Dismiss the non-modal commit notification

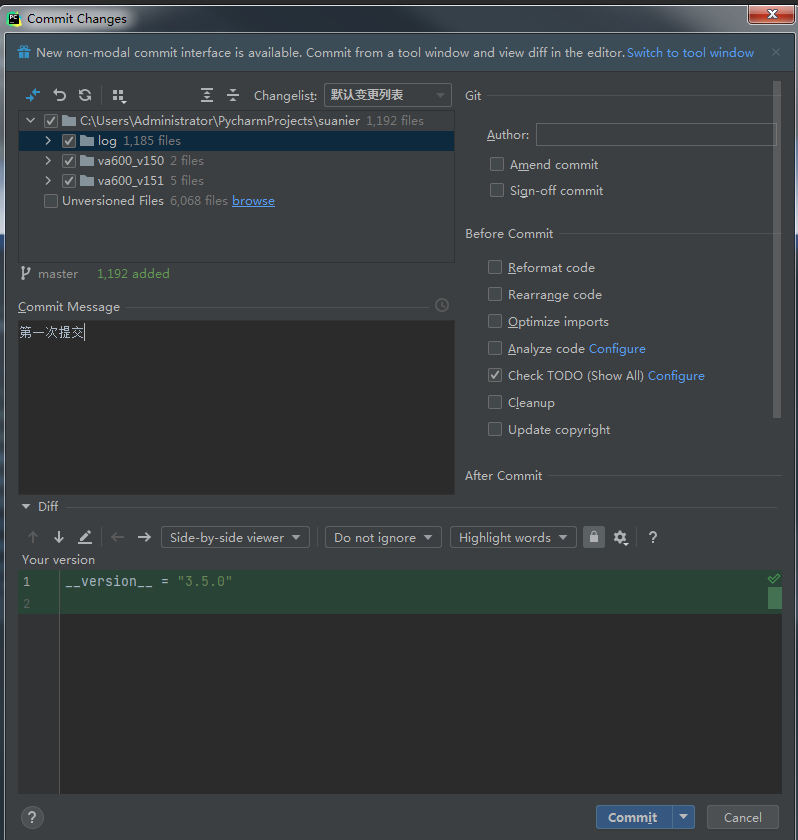point(776,52)
